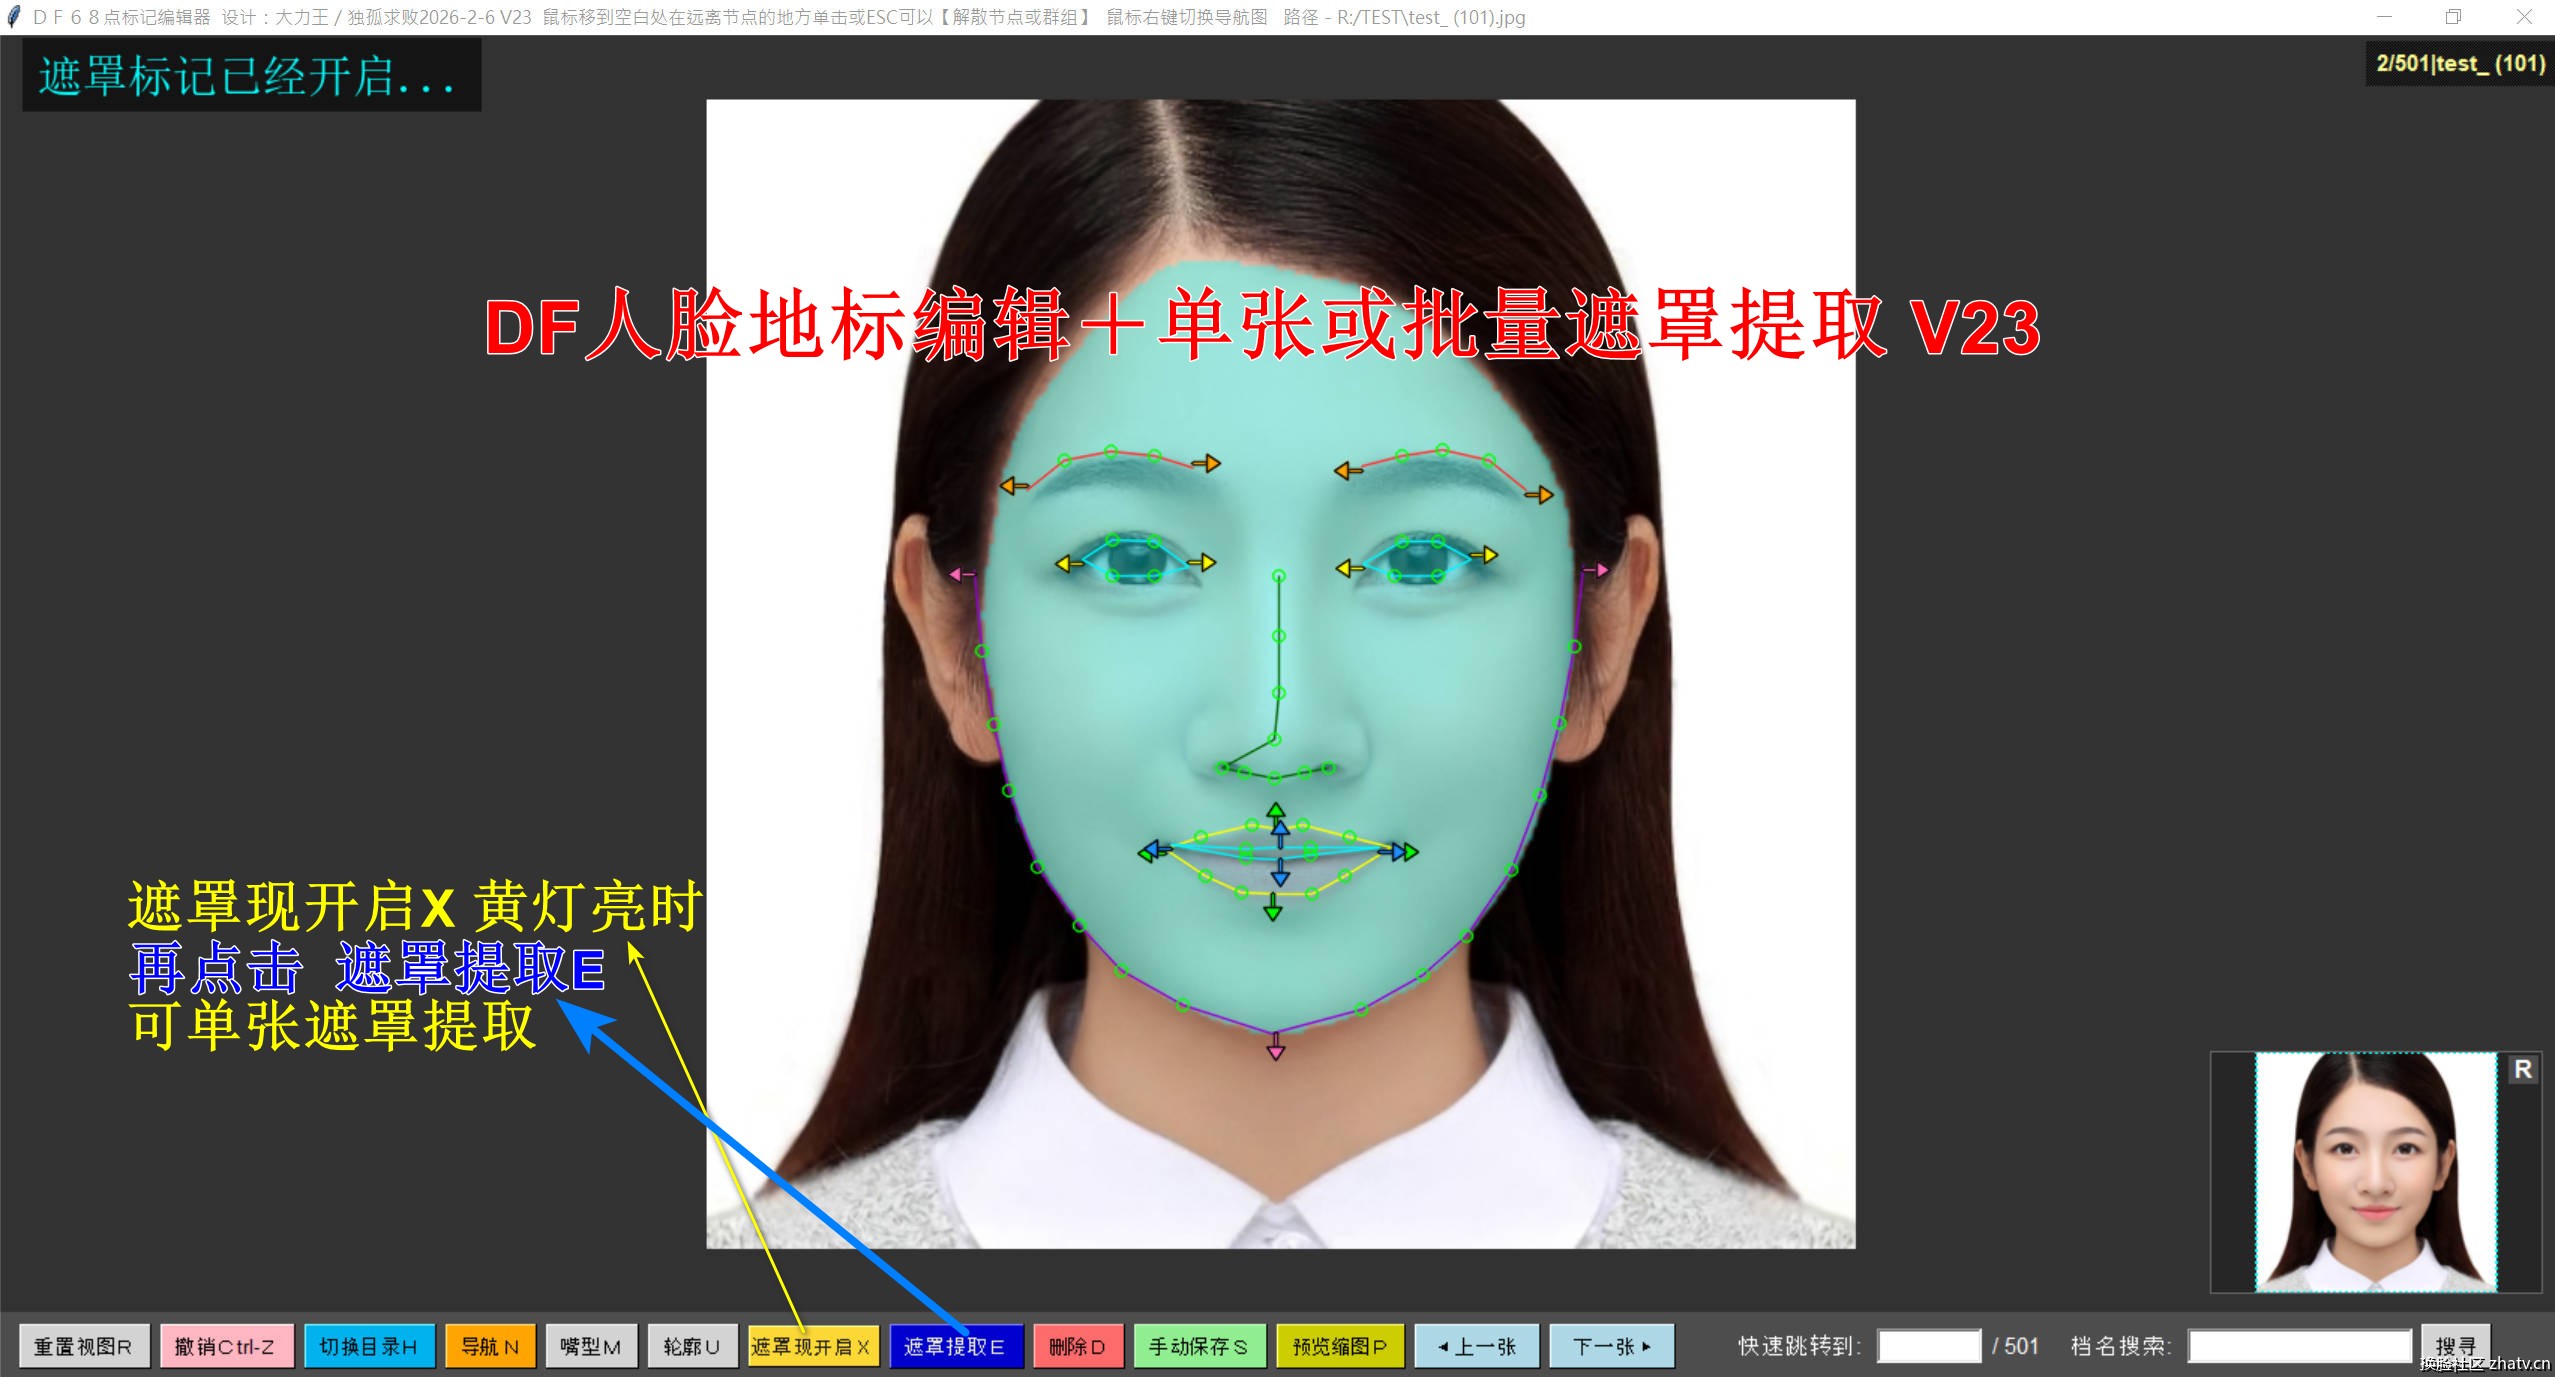
Task: Click the feather app icon in the title bar
Action: 12,16
